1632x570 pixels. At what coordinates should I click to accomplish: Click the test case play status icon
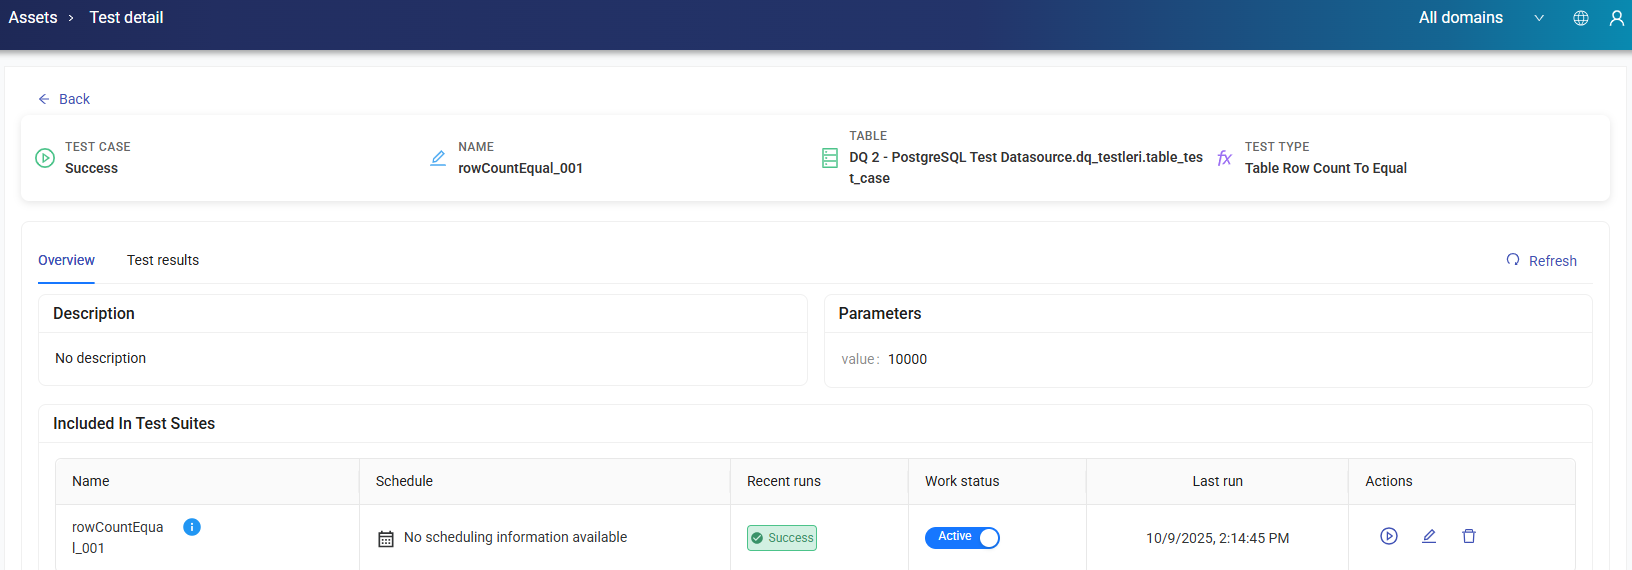click(45, 158)
